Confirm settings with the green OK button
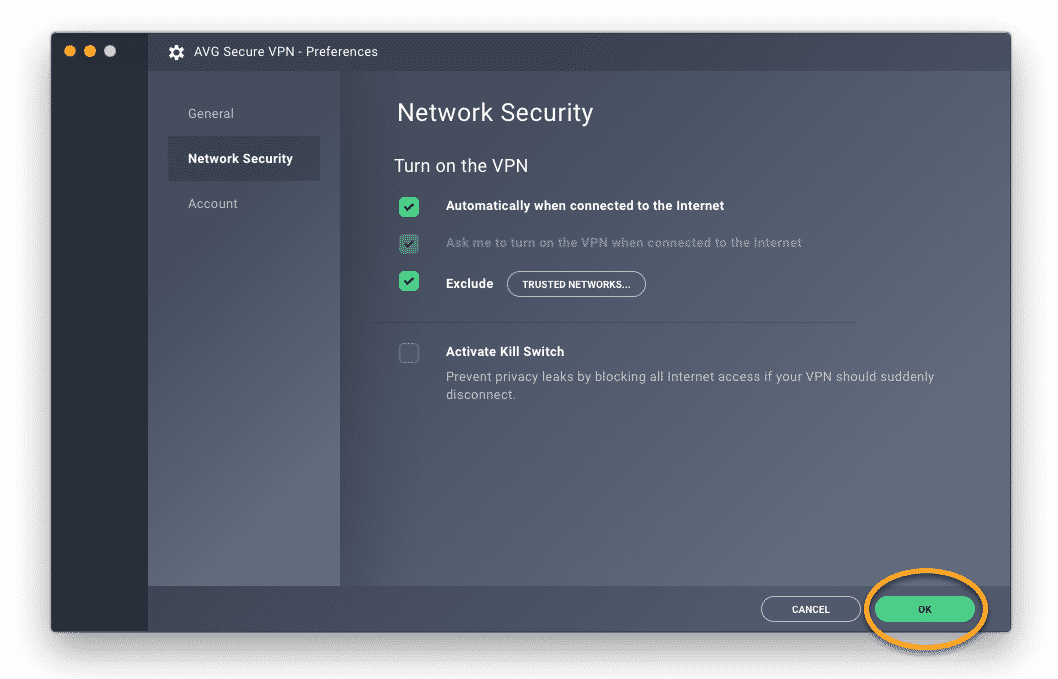Viewport: 1058px width, 679px height. coord(924,609)
